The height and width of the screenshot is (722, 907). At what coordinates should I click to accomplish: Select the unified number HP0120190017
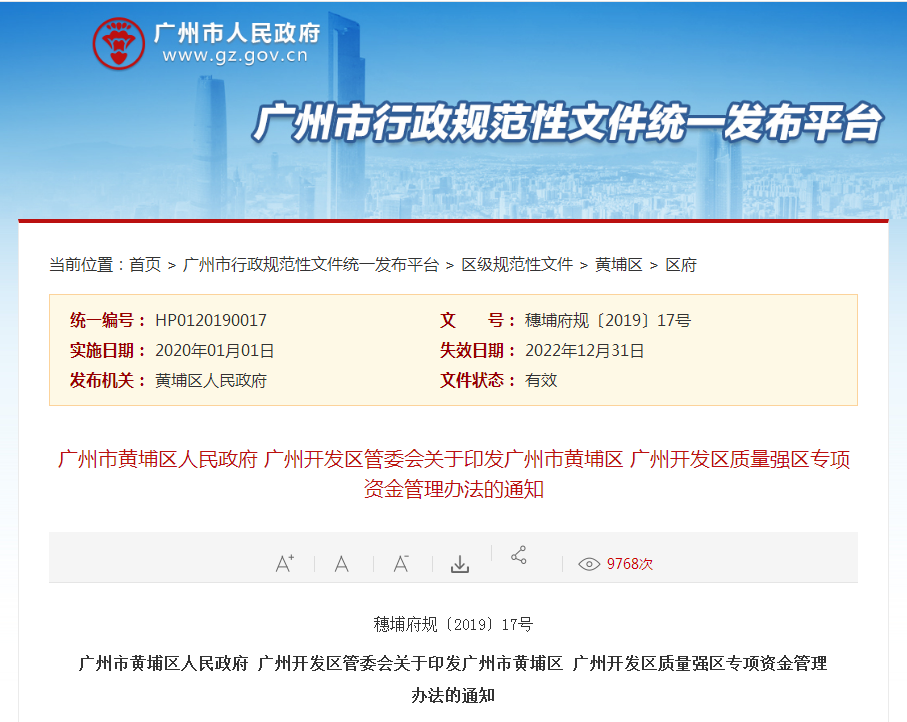pyautogui.click(x=211, y=321)
